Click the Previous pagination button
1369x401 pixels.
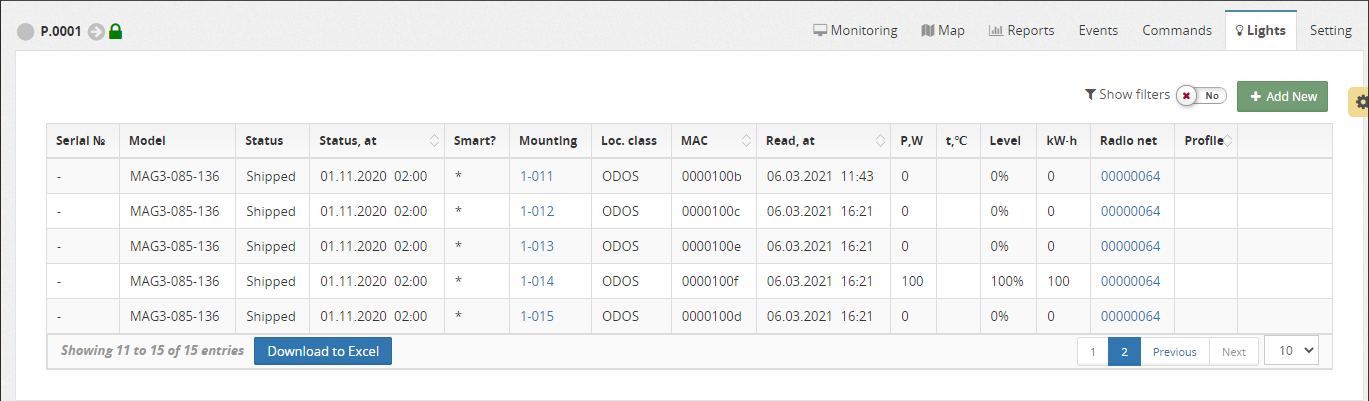click(x=1174, y=352)
